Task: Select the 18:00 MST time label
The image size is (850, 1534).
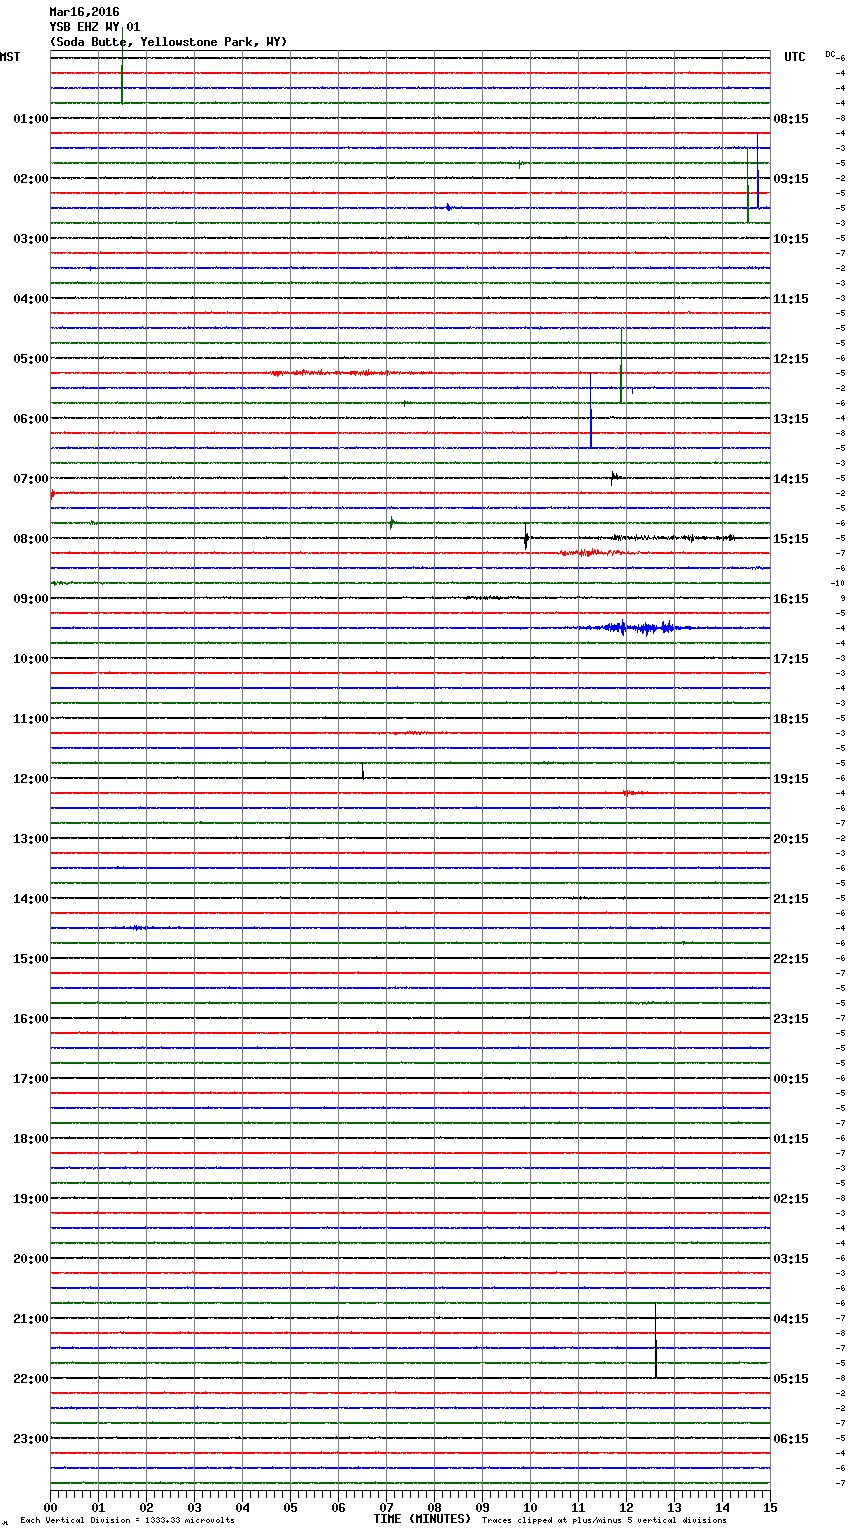Action: [x=31, y=1139]
